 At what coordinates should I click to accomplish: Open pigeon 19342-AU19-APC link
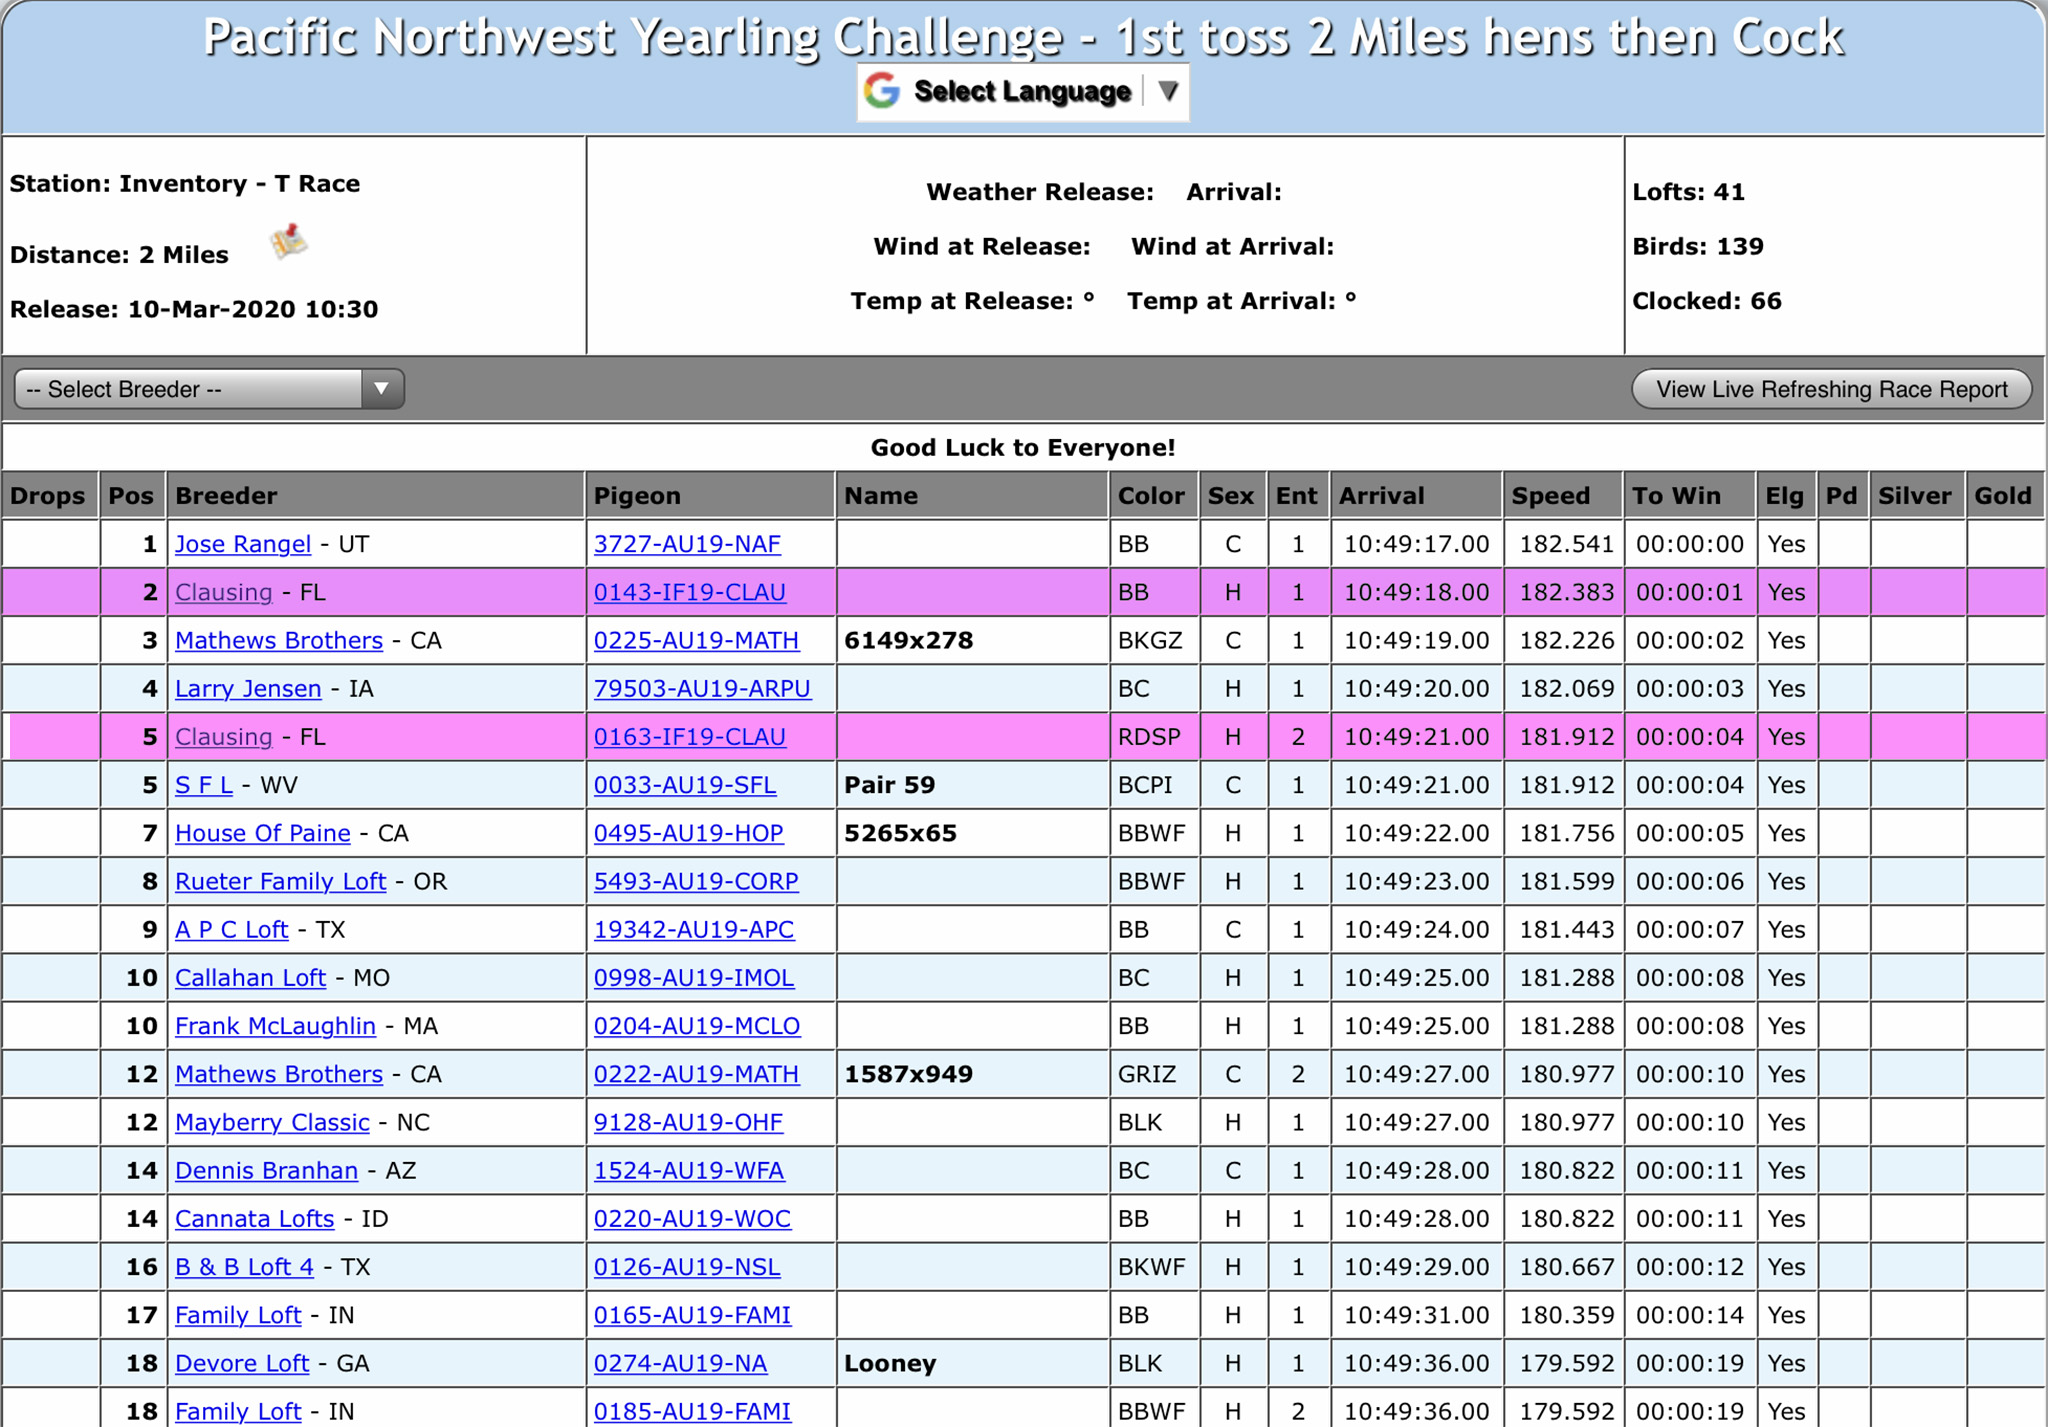click(694, 930)
